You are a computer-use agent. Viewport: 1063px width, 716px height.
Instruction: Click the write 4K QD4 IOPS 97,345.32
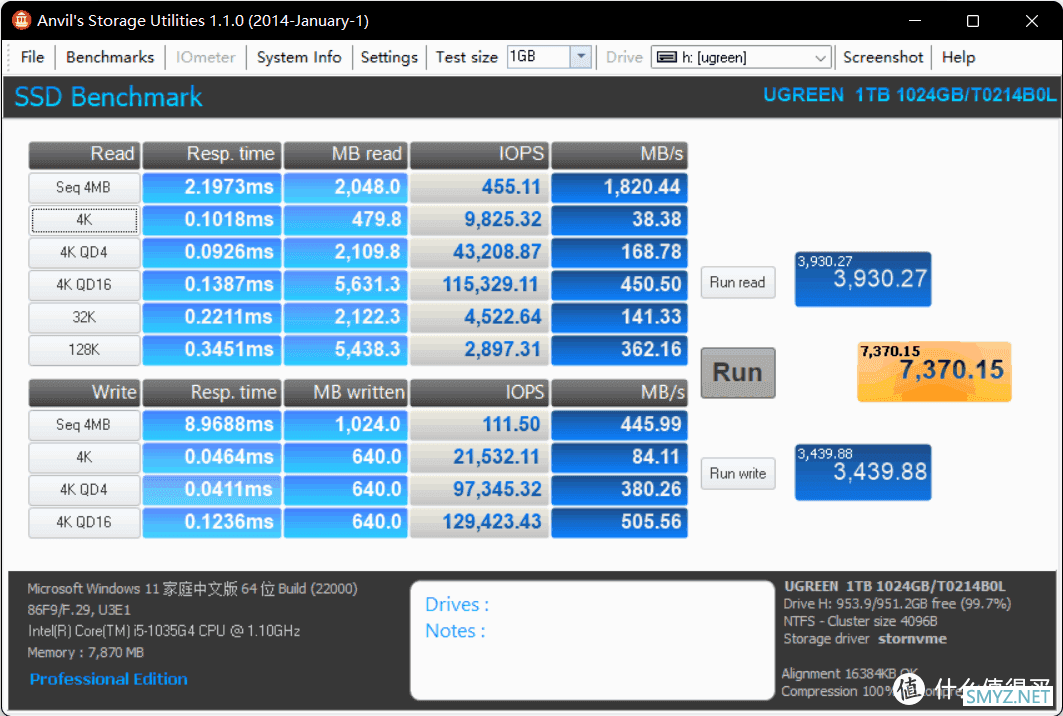click(479, 490)
